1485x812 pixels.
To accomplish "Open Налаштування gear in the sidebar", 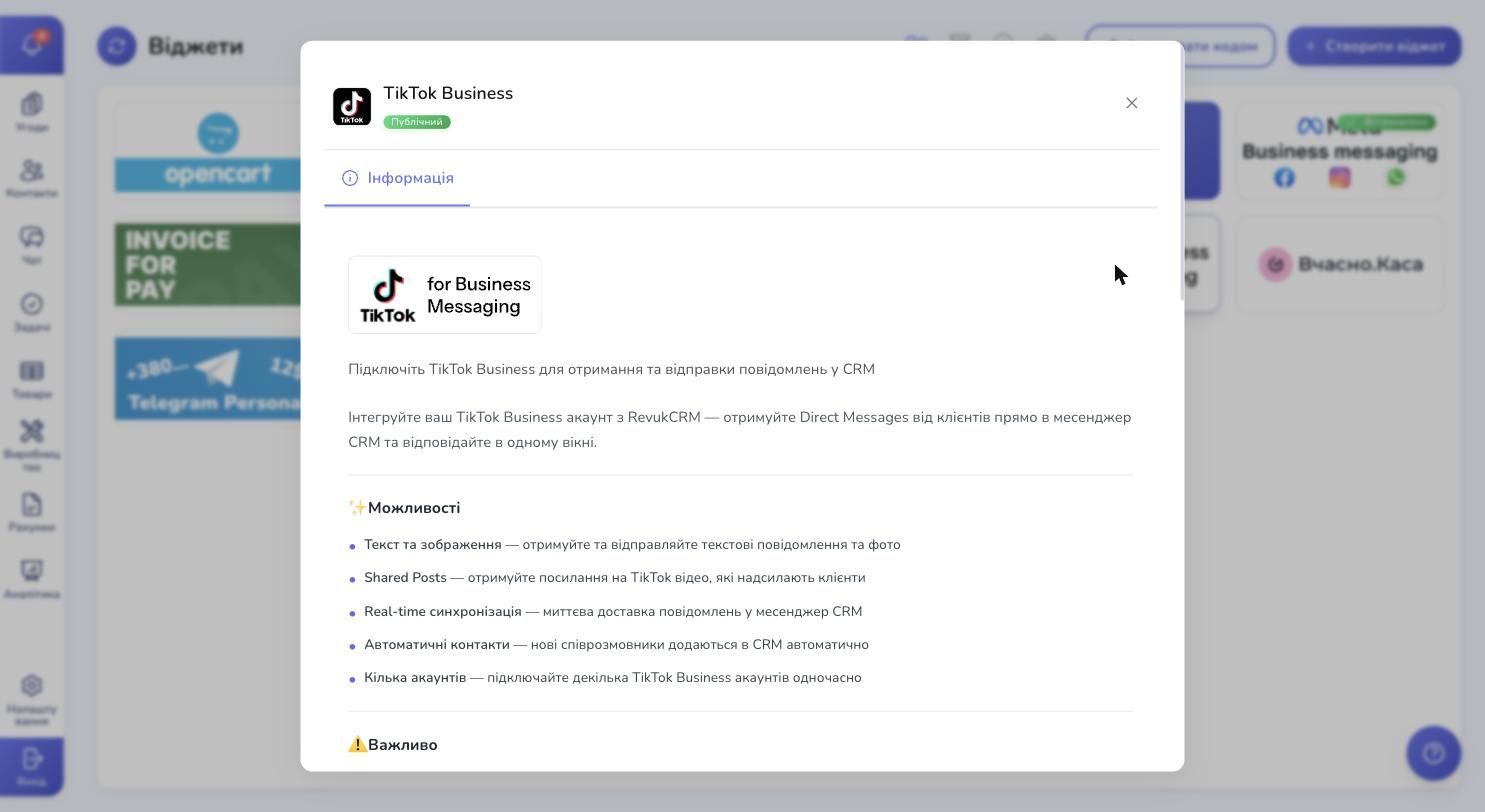I will coord(32,699).
